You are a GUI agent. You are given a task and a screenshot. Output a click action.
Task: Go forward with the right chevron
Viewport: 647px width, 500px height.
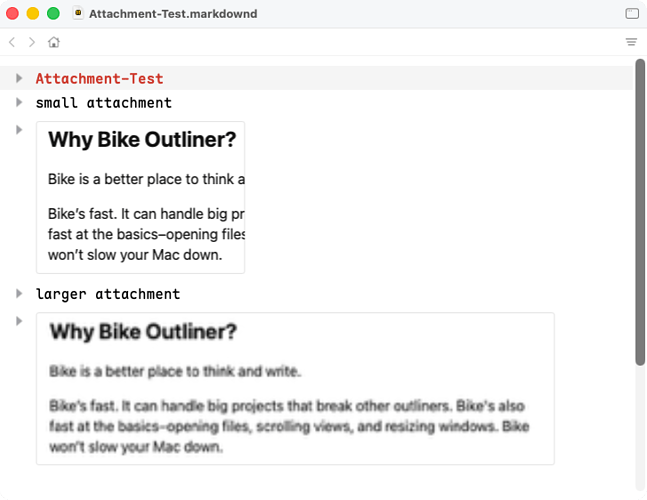32,42
